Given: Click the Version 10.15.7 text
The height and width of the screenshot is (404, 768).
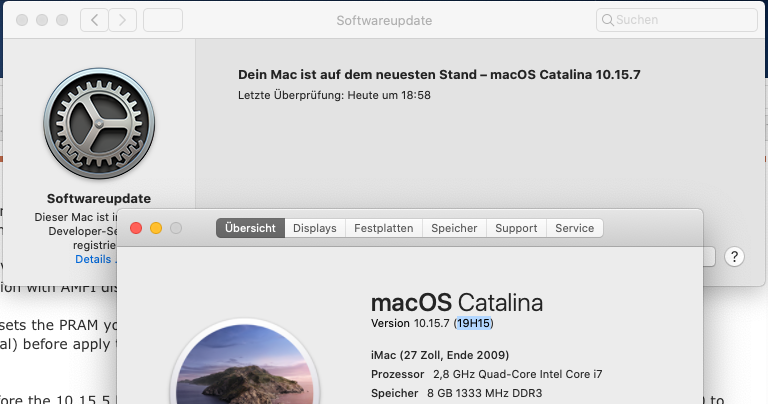Looking at the screenshot, I should click(410, 323).
